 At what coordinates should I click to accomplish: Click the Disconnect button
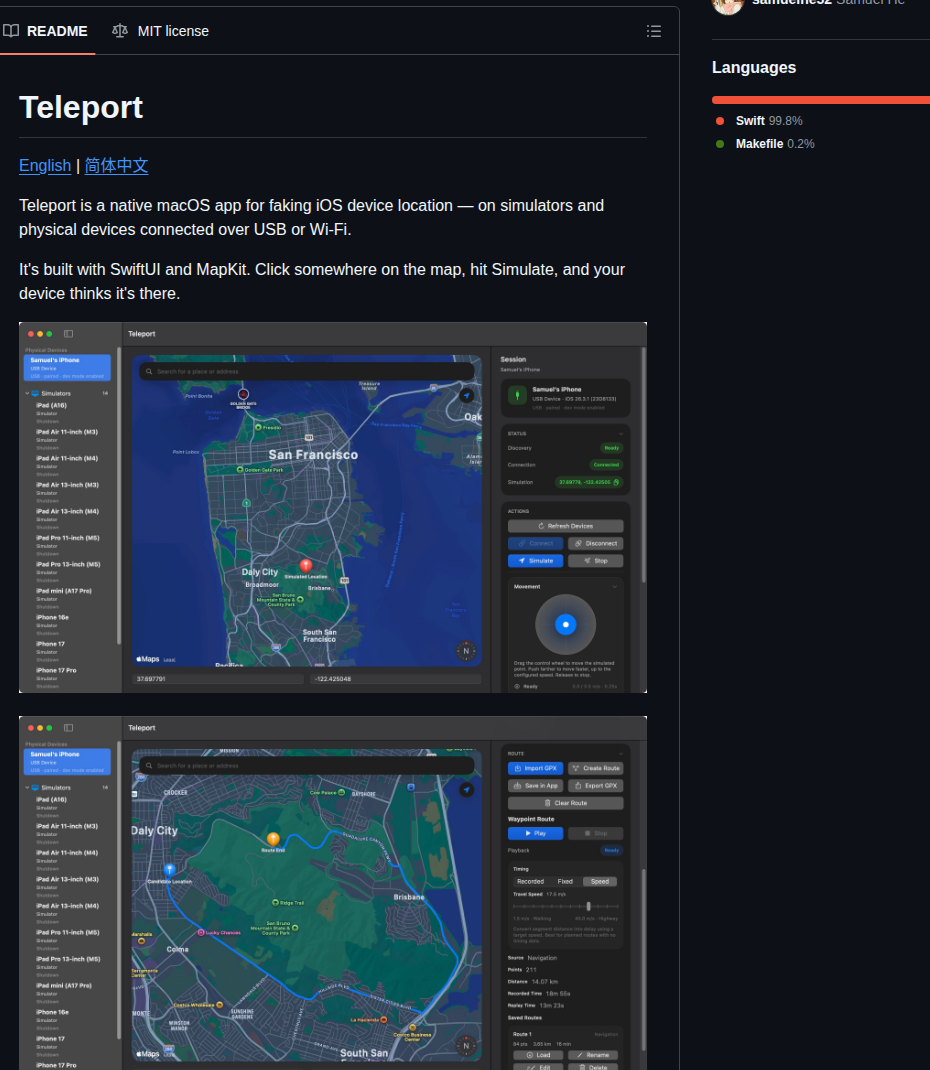point(596,544)
